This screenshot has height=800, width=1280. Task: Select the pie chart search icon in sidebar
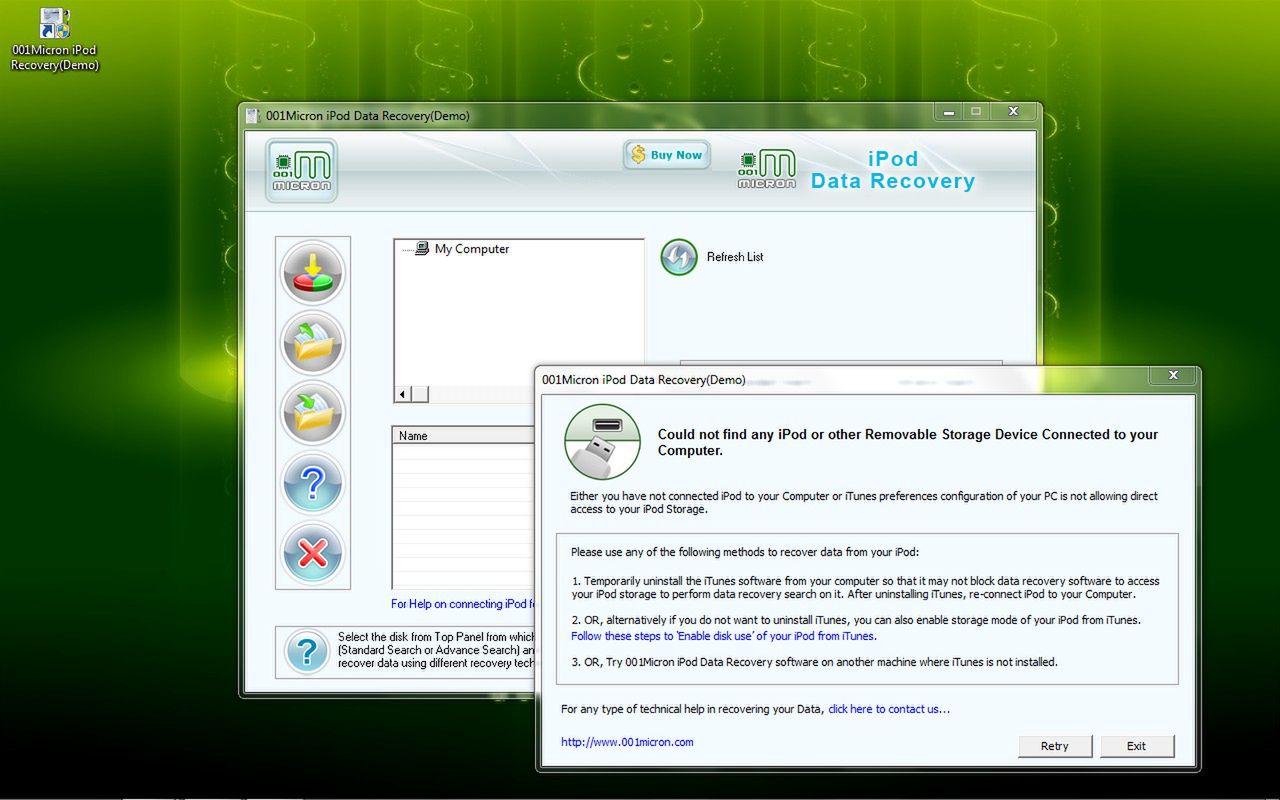click(313, 273)
